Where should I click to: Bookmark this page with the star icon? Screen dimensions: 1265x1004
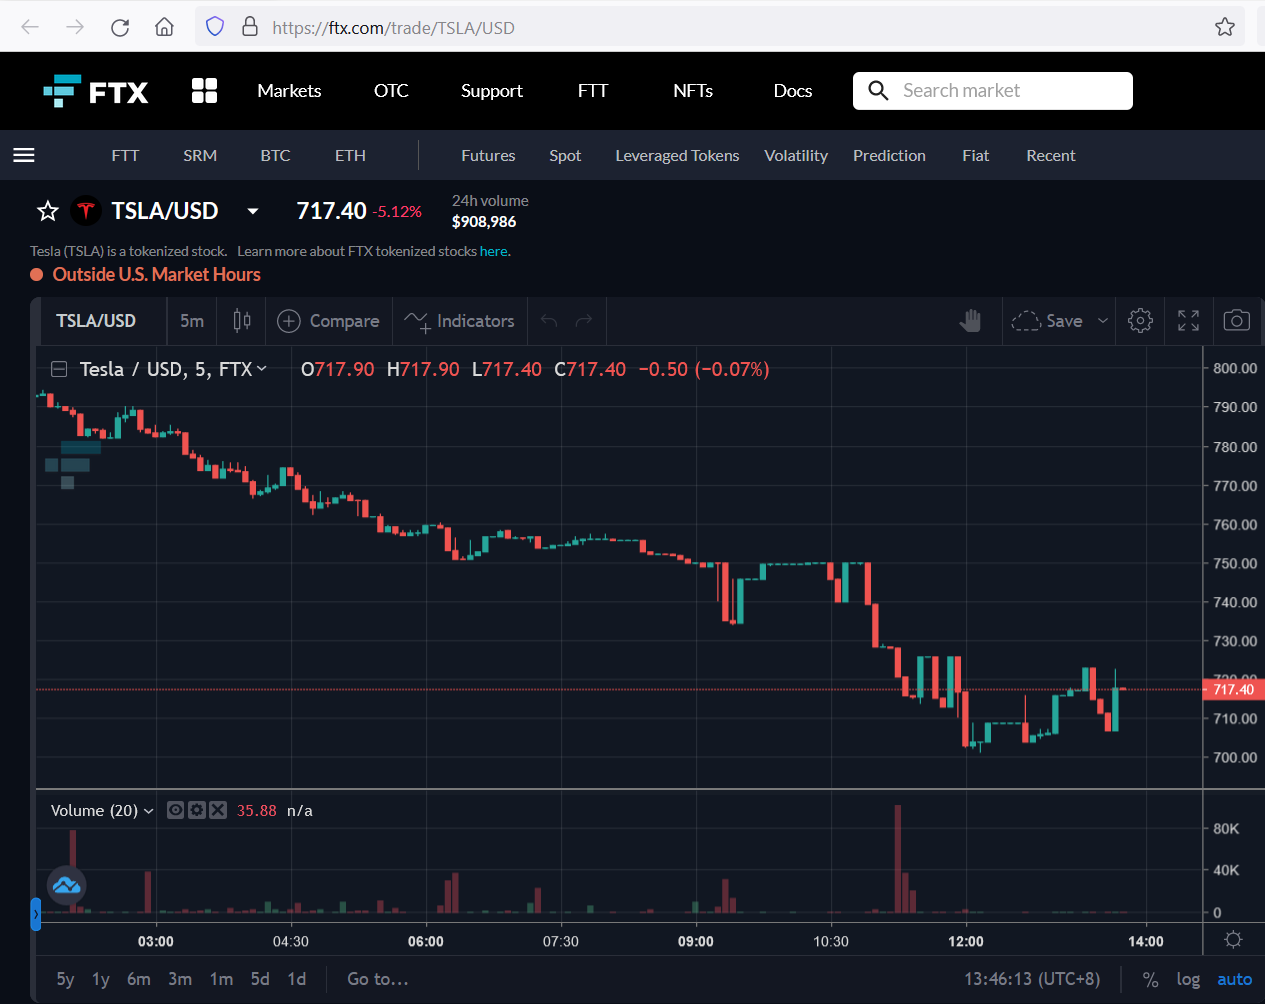pos(1225,27)
